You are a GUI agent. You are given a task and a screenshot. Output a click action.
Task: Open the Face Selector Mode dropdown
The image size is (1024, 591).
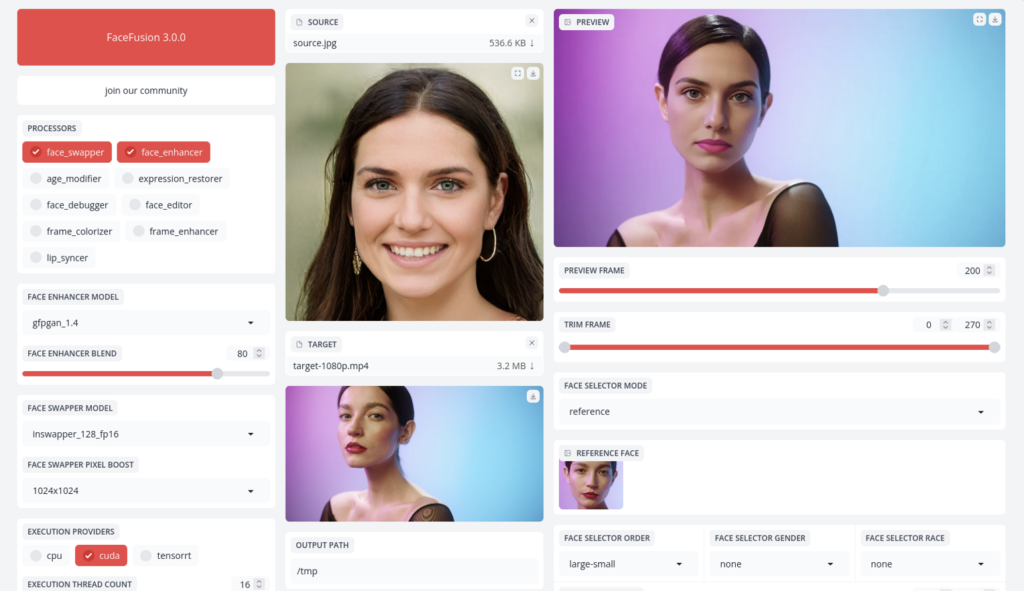point(780,411)
